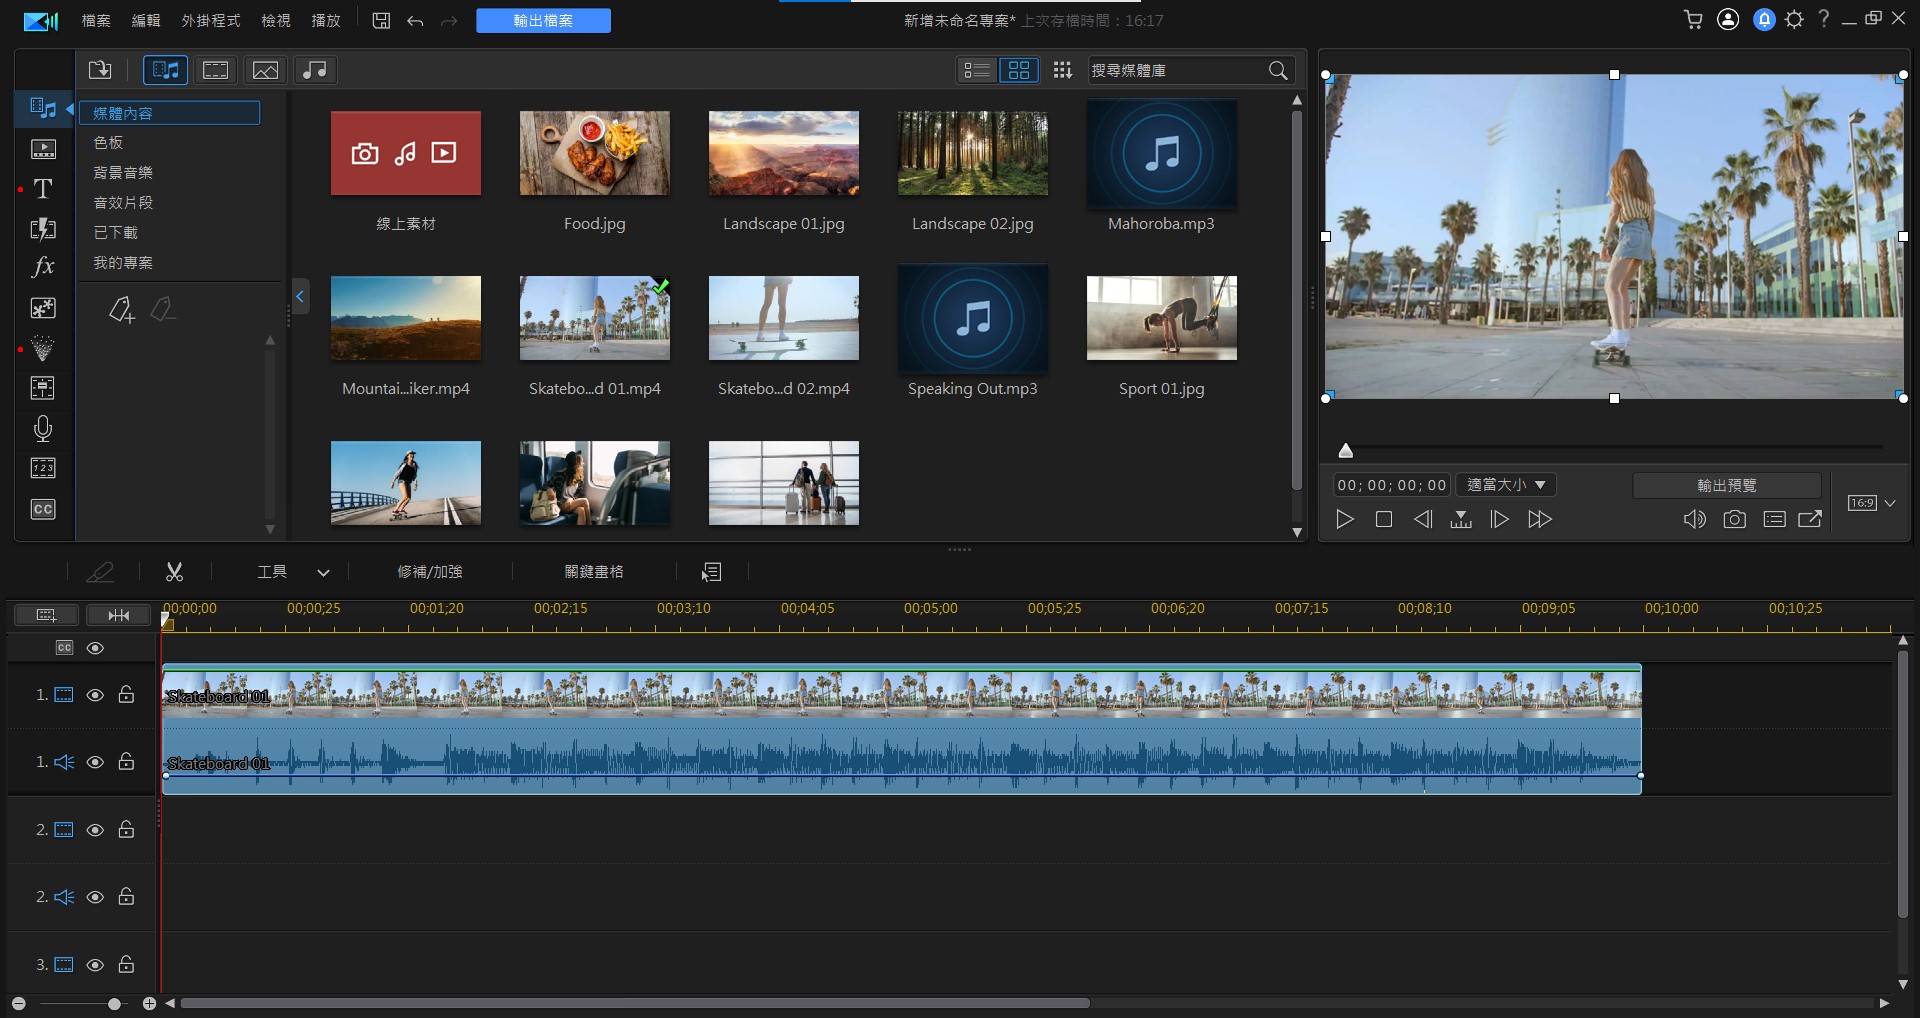
Task: Select the Landscape 01.jpg thumbnail
Action: click(783, 153)
